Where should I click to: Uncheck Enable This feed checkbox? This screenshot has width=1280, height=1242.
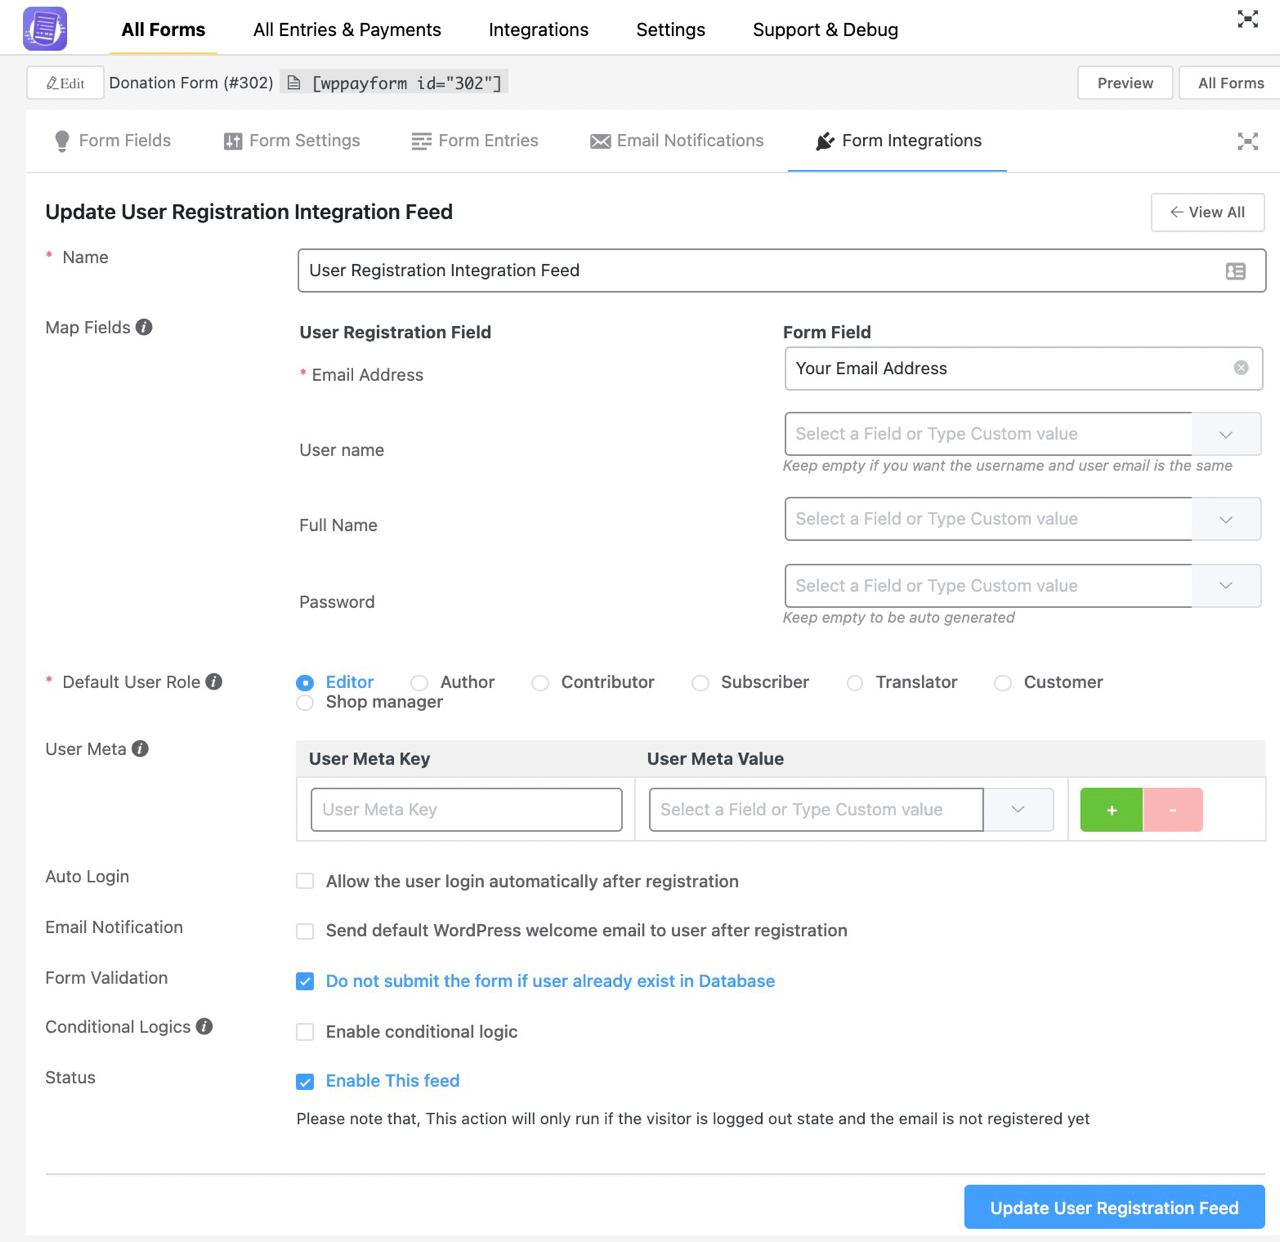pyautogui.click(x=305, y=1081)
